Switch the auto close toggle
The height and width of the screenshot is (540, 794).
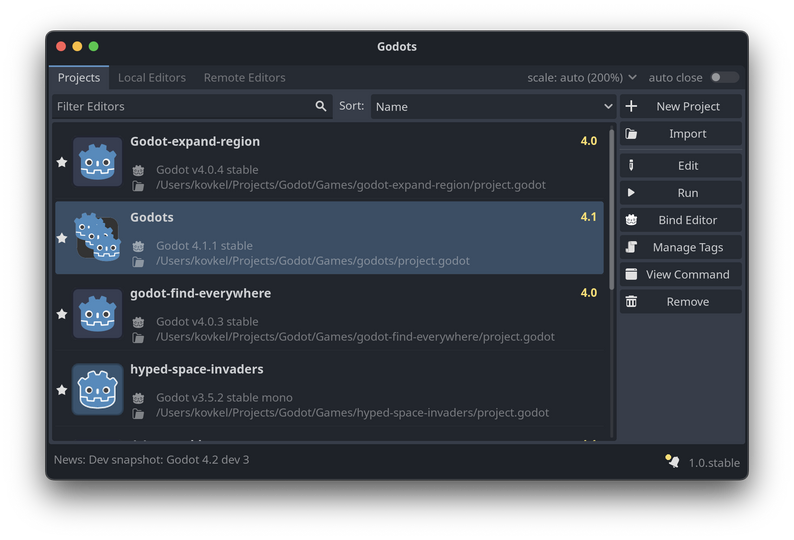[x=724, y=78]
